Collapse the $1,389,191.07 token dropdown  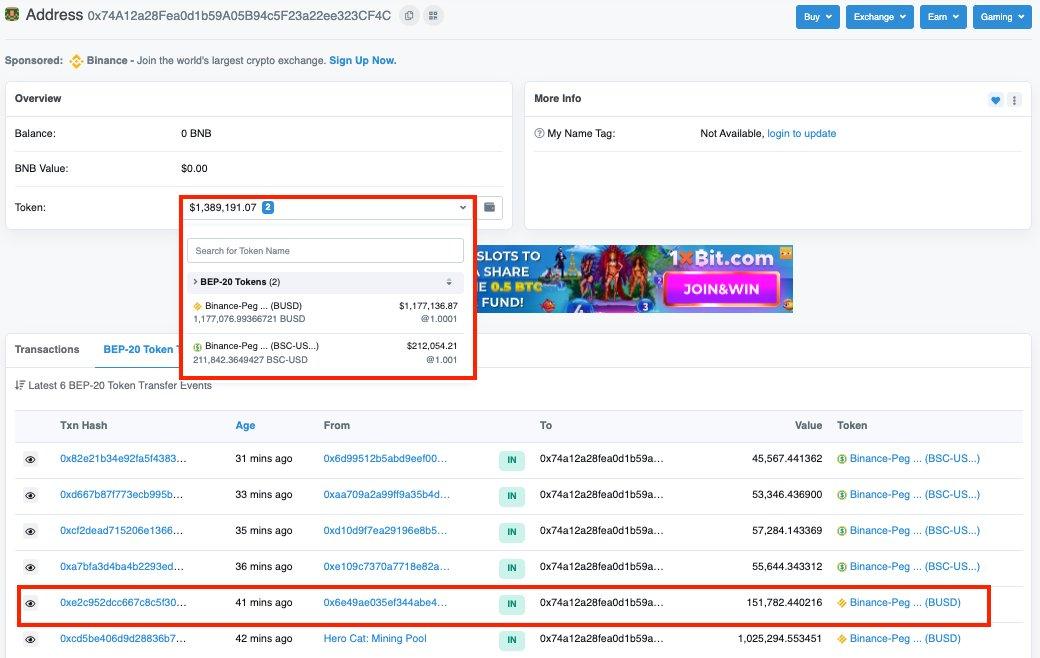point(326,208)
